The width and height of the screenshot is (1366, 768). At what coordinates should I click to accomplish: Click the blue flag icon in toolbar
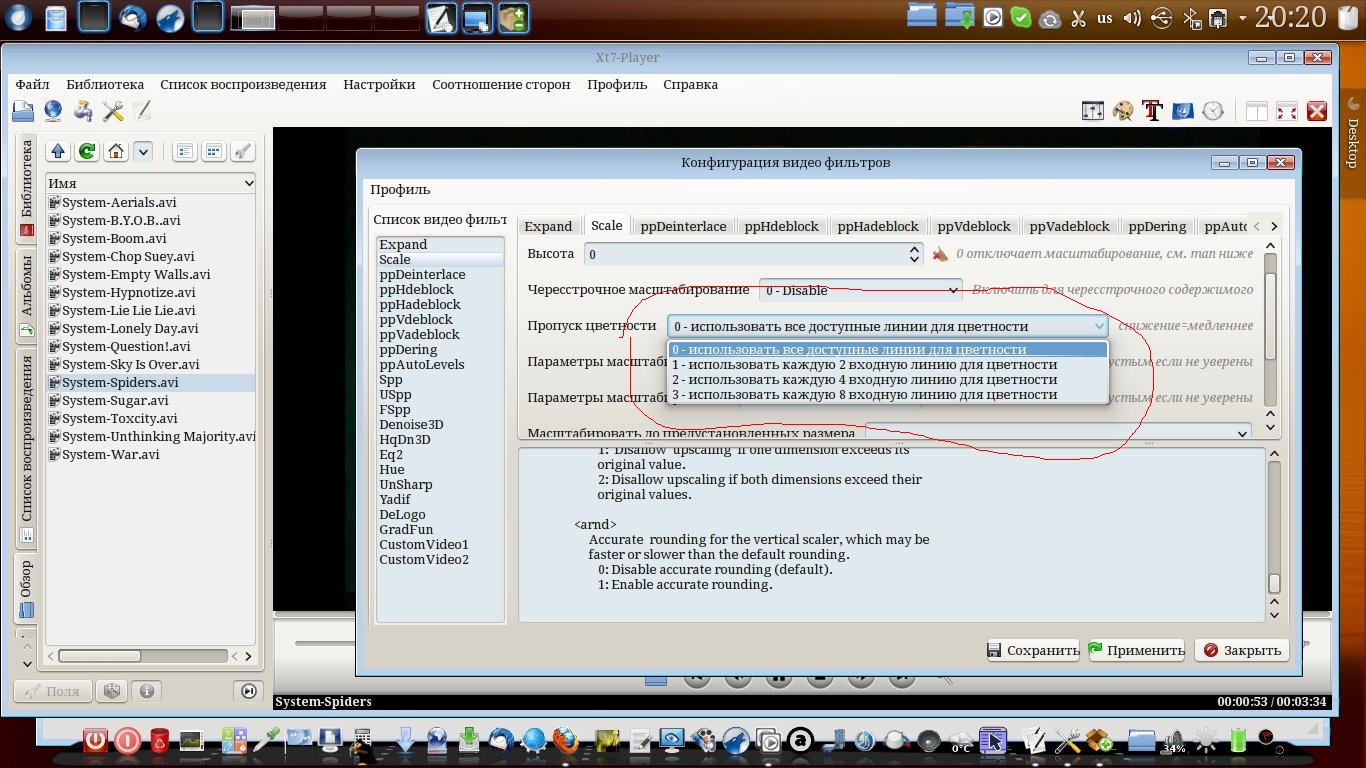click(x=1183, y=111)
